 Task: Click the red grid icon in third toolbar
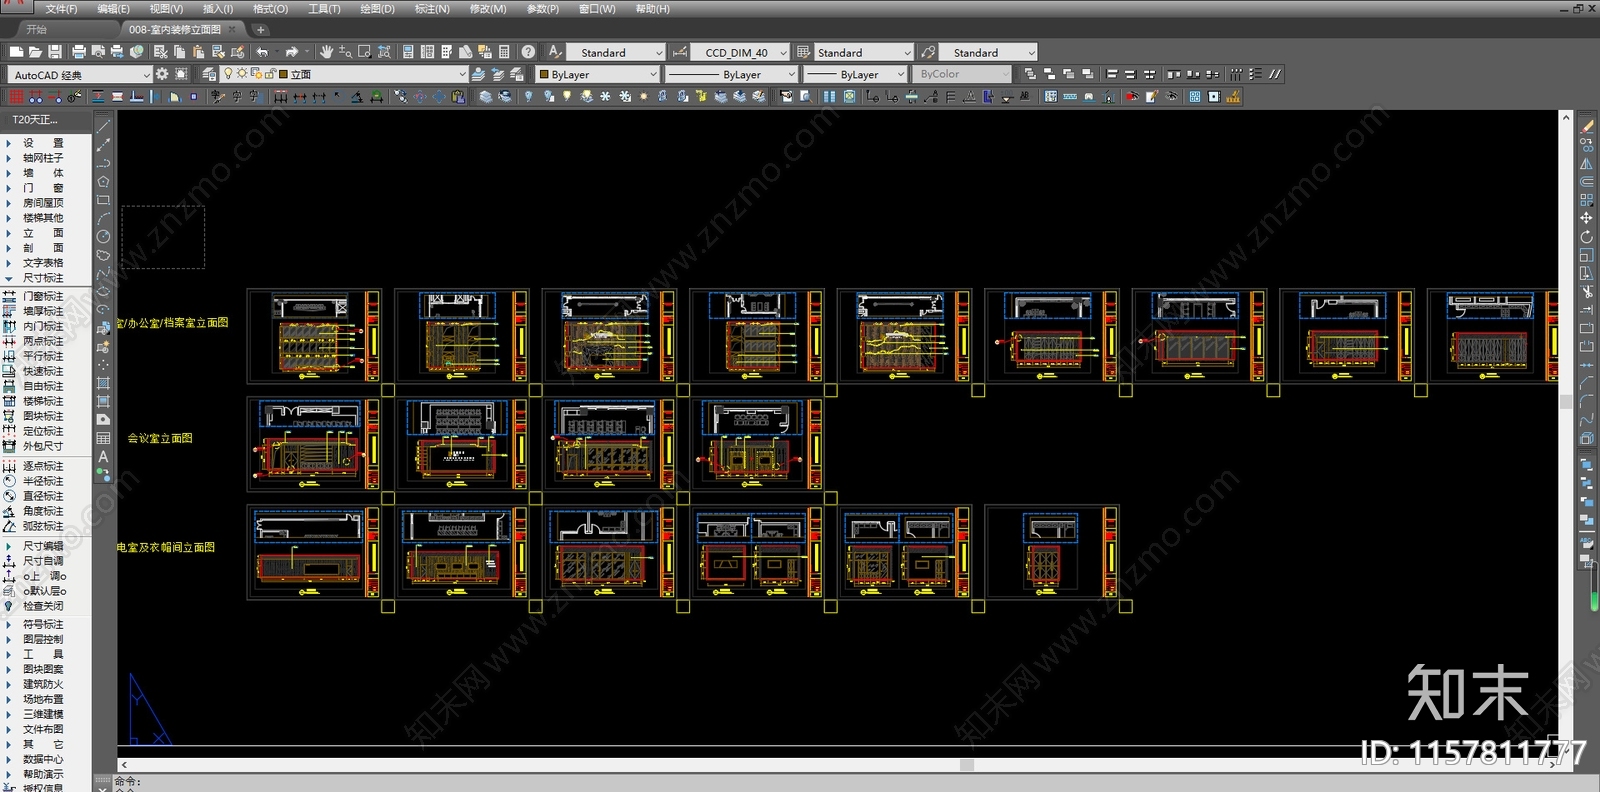16,97
